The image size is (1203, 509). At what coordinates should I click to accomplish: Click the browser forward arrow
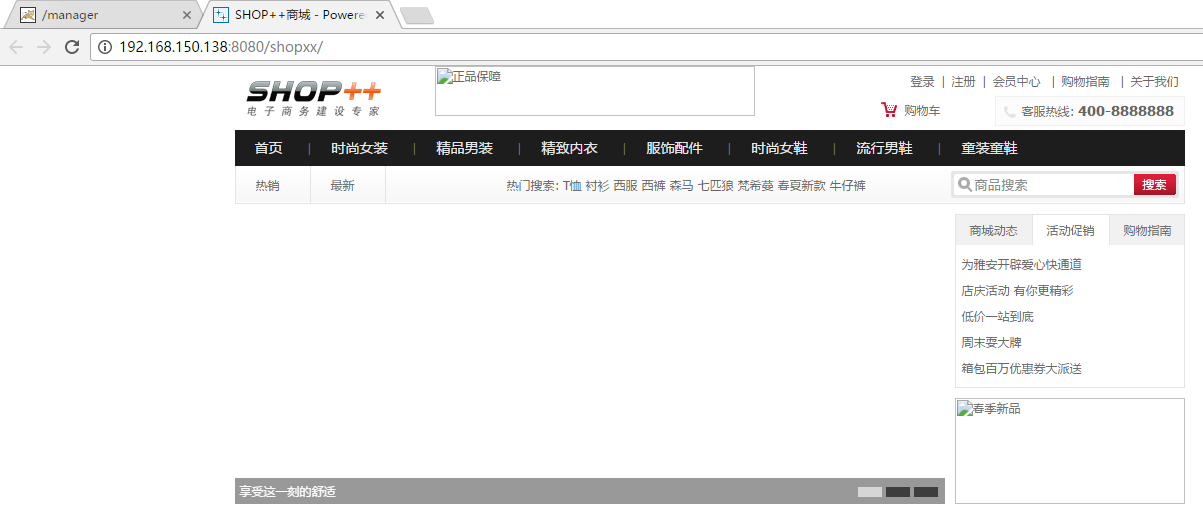(x=44, y=47)
